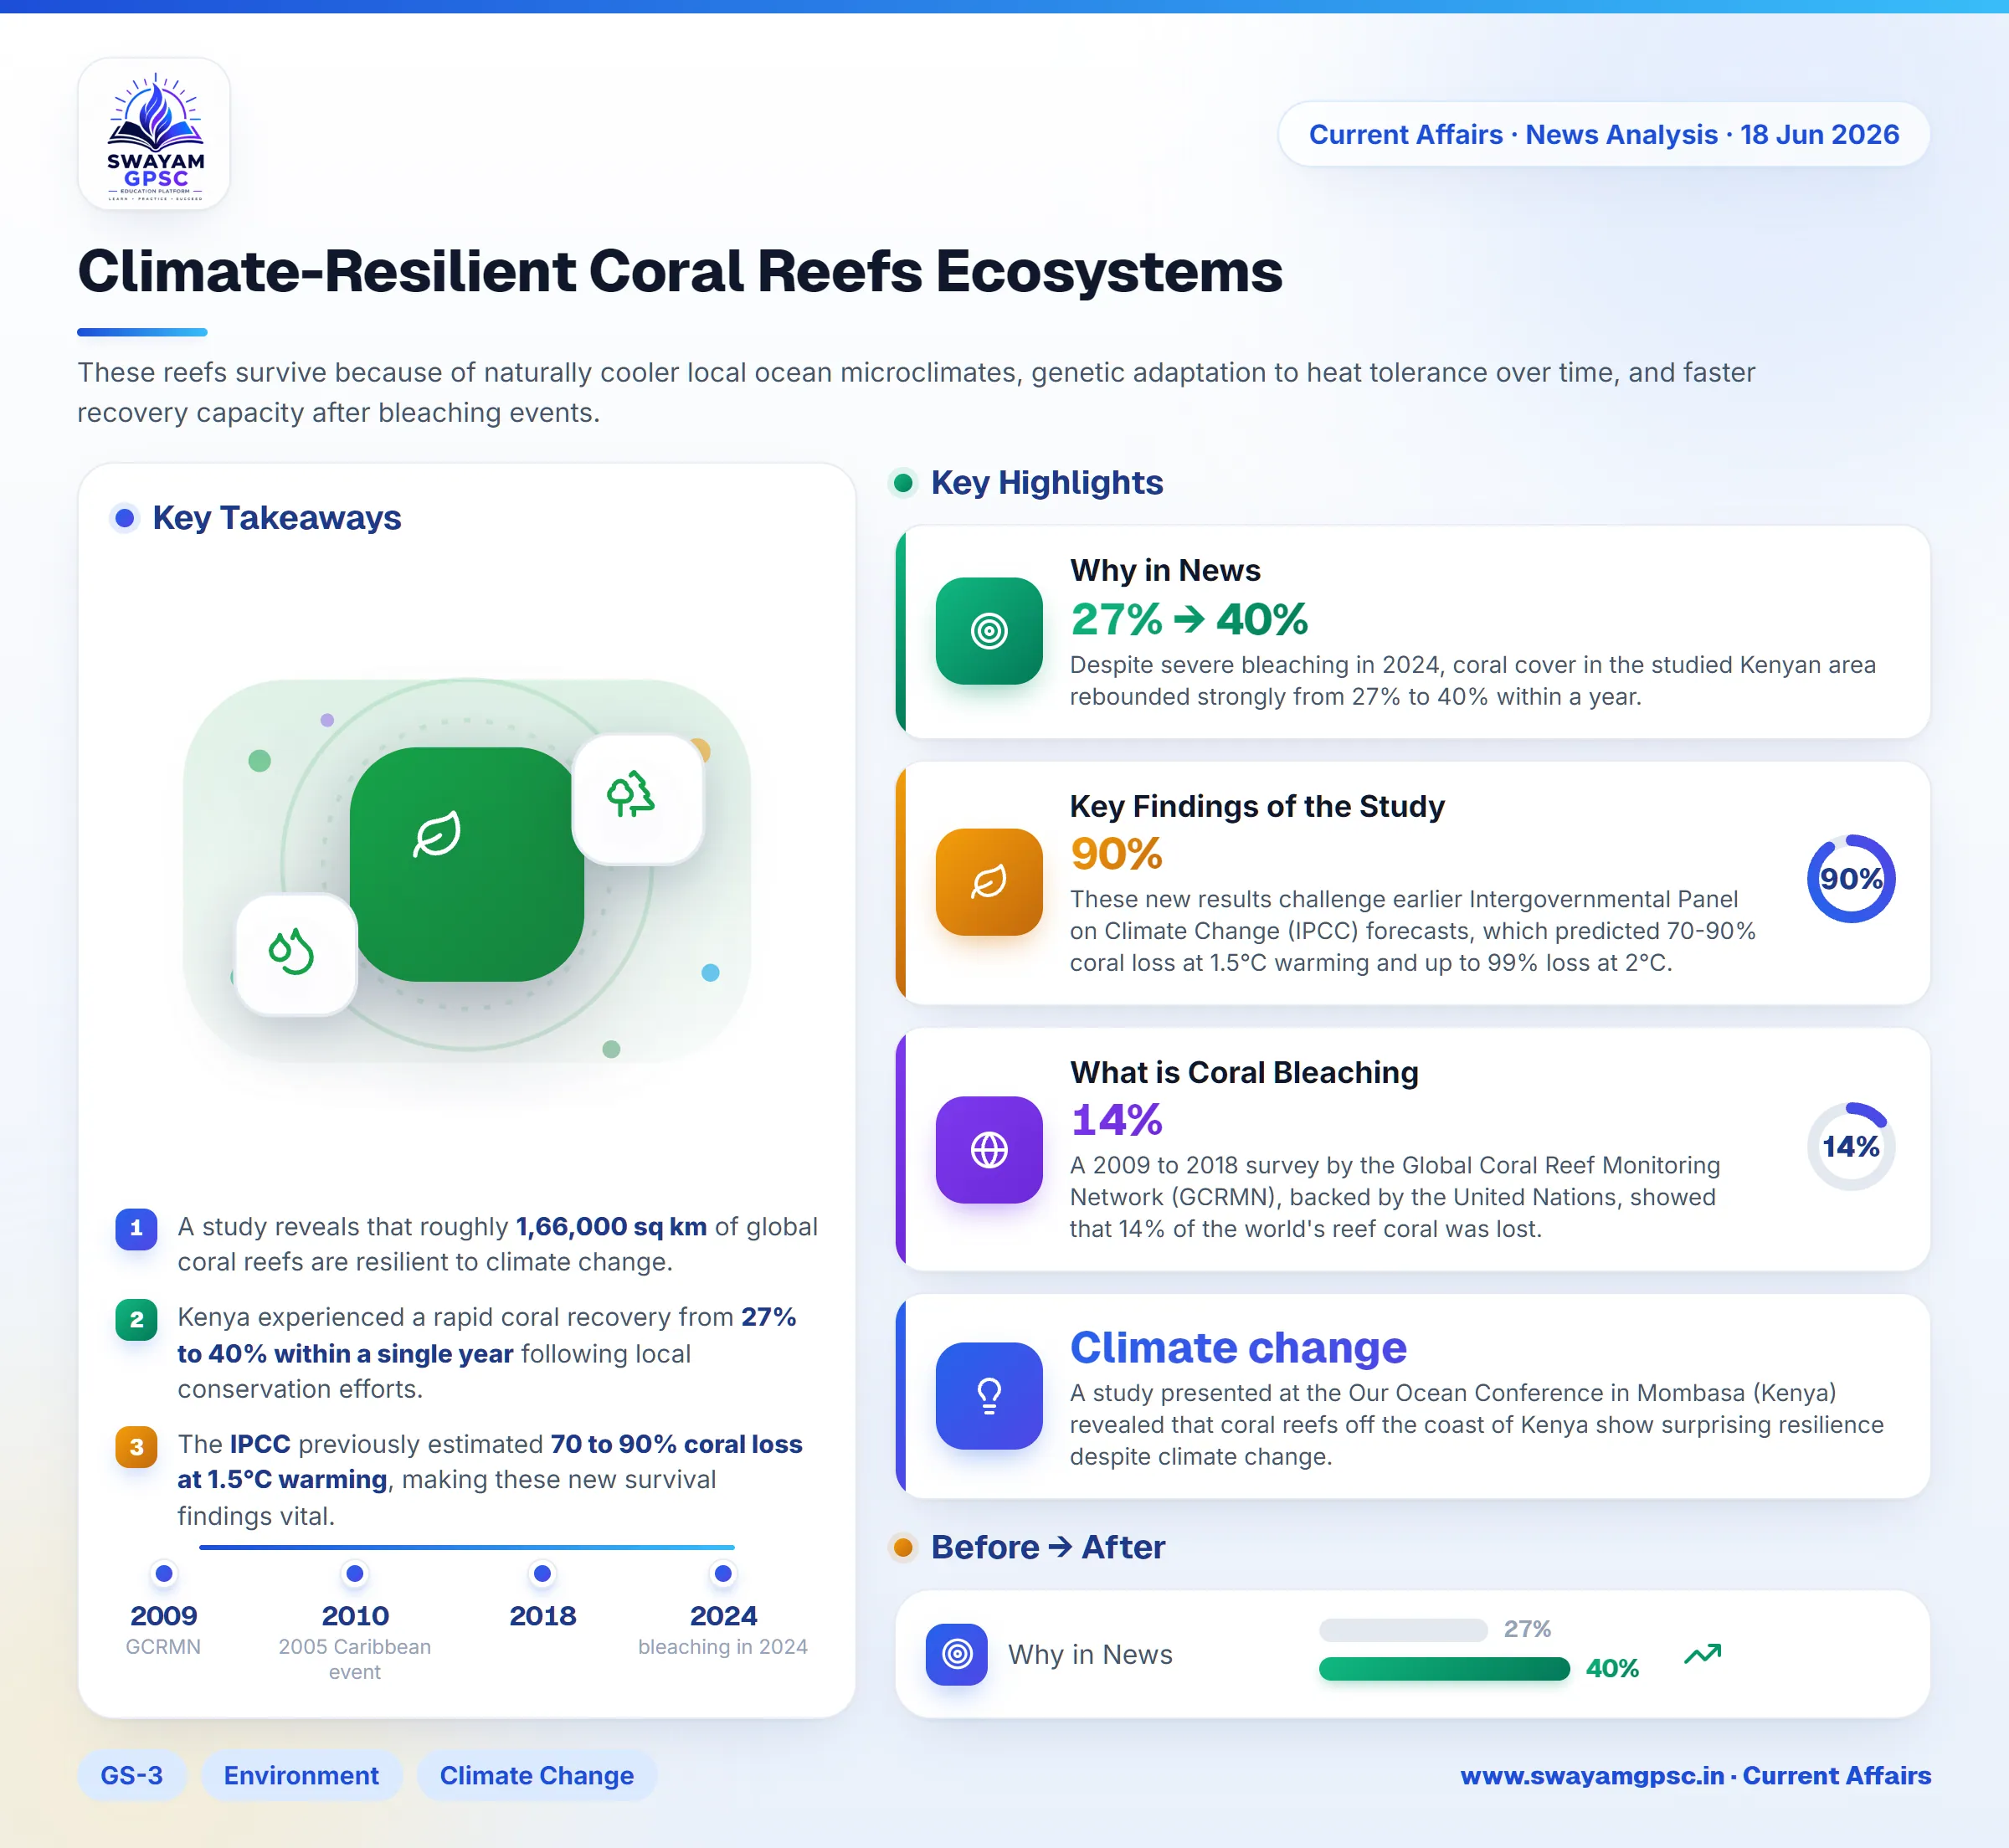Click the orange number 3 badge
2009x1848 pixels.
pyautogui.click(x=136, y=1447)
